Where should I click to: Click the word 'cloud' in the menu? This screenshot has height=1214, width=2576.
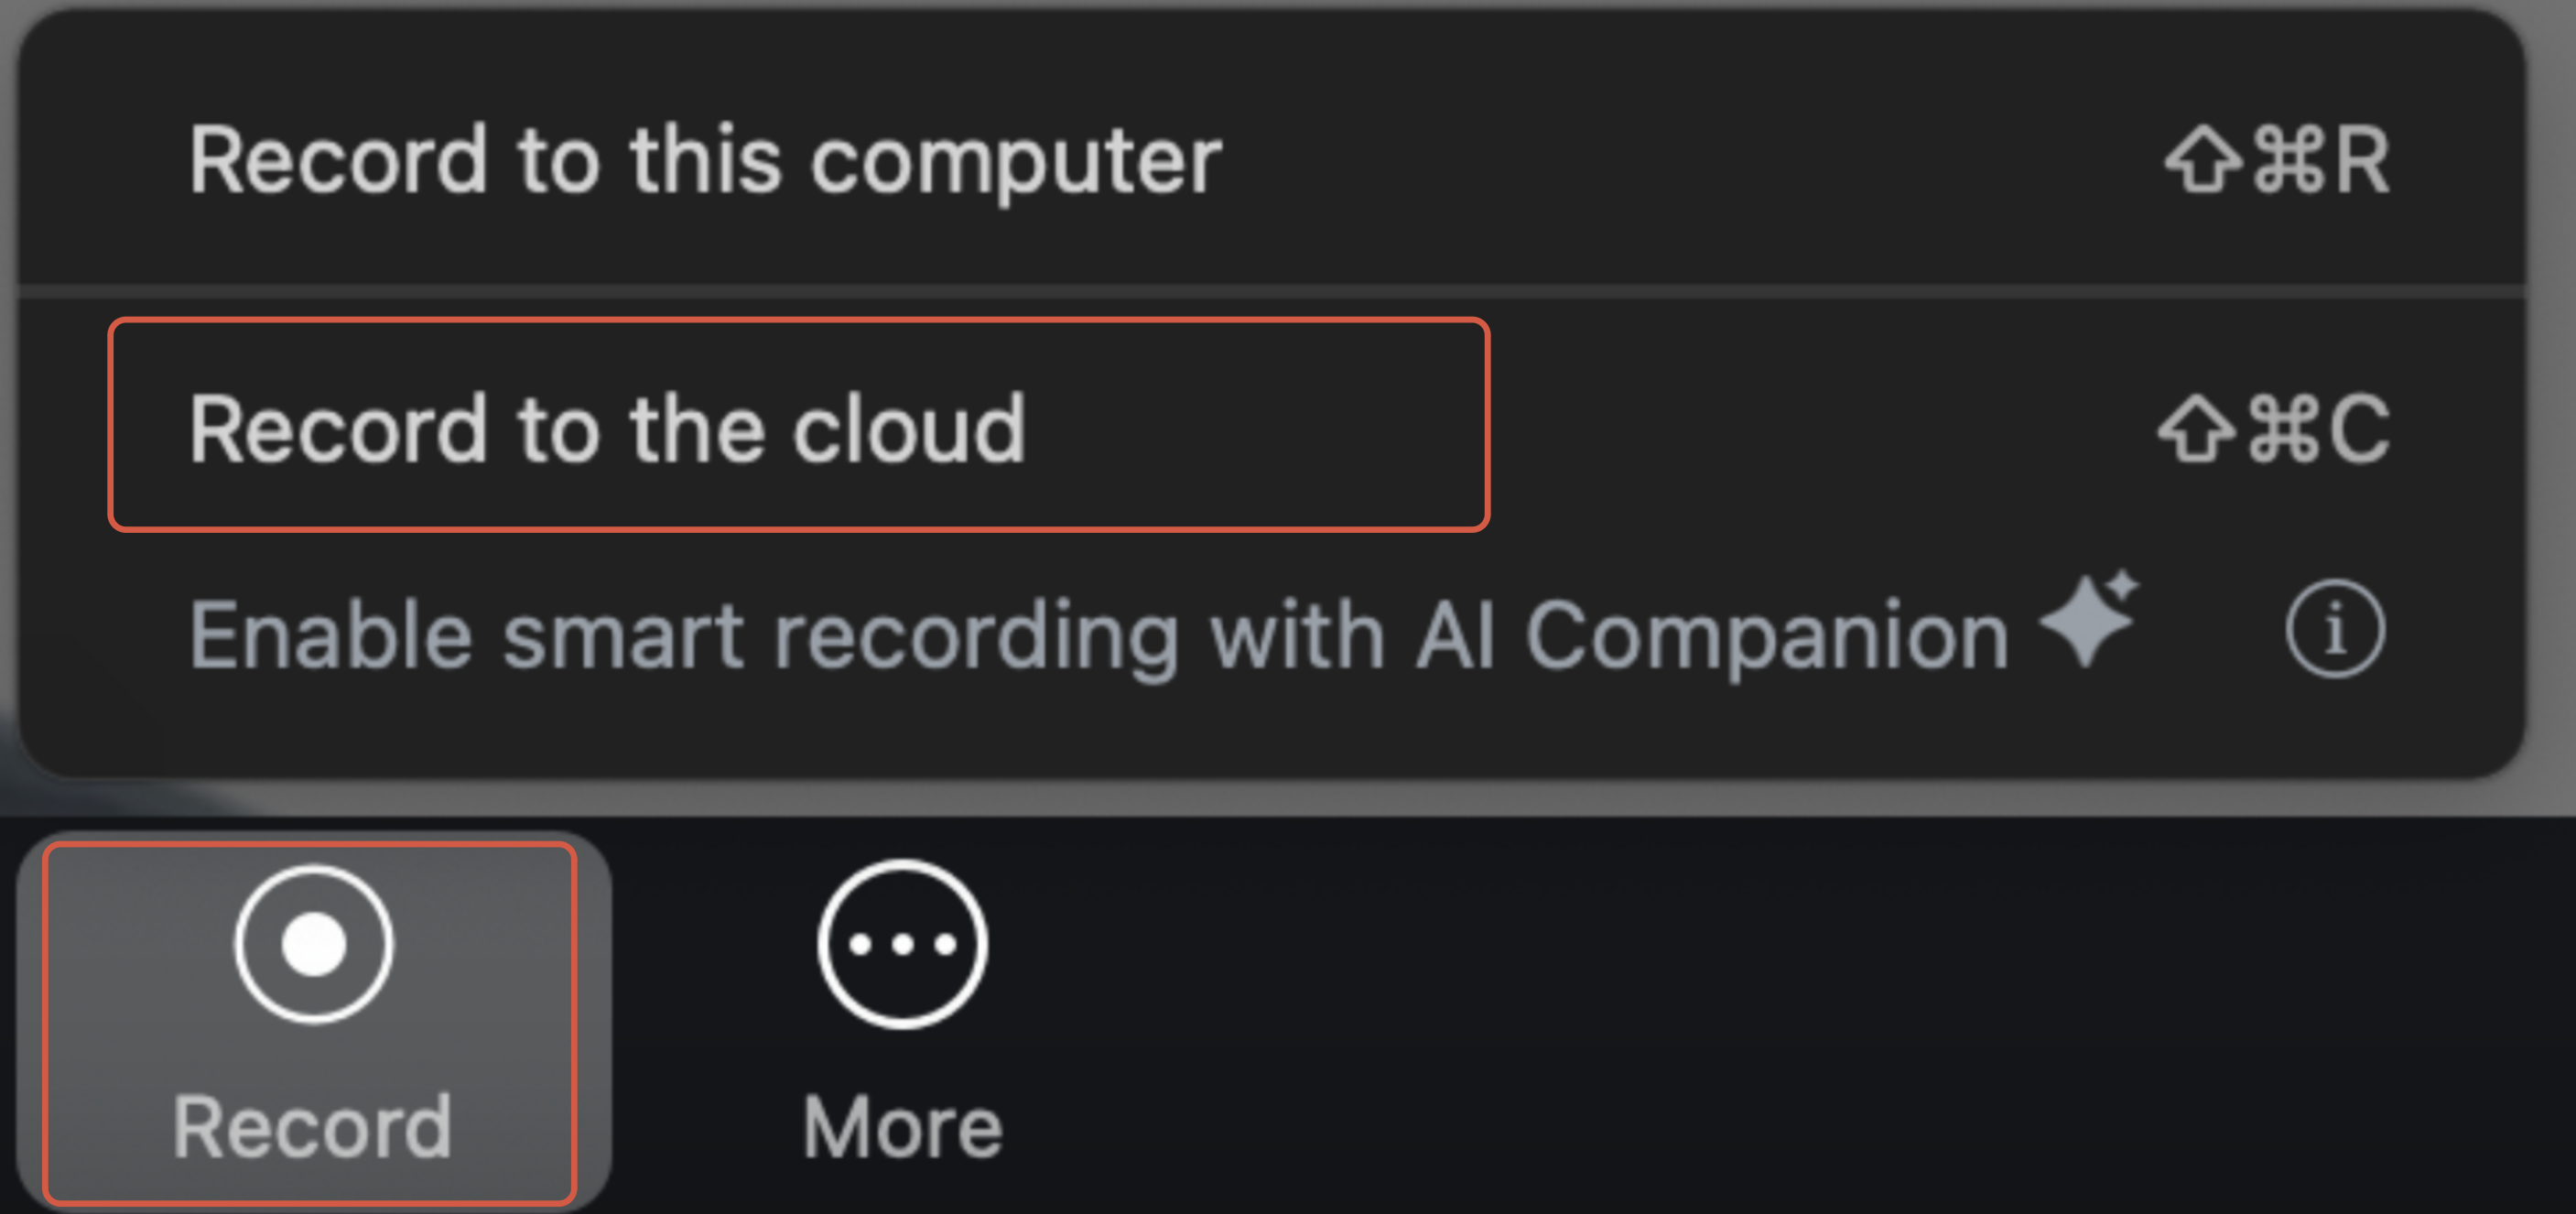[909, 428]
